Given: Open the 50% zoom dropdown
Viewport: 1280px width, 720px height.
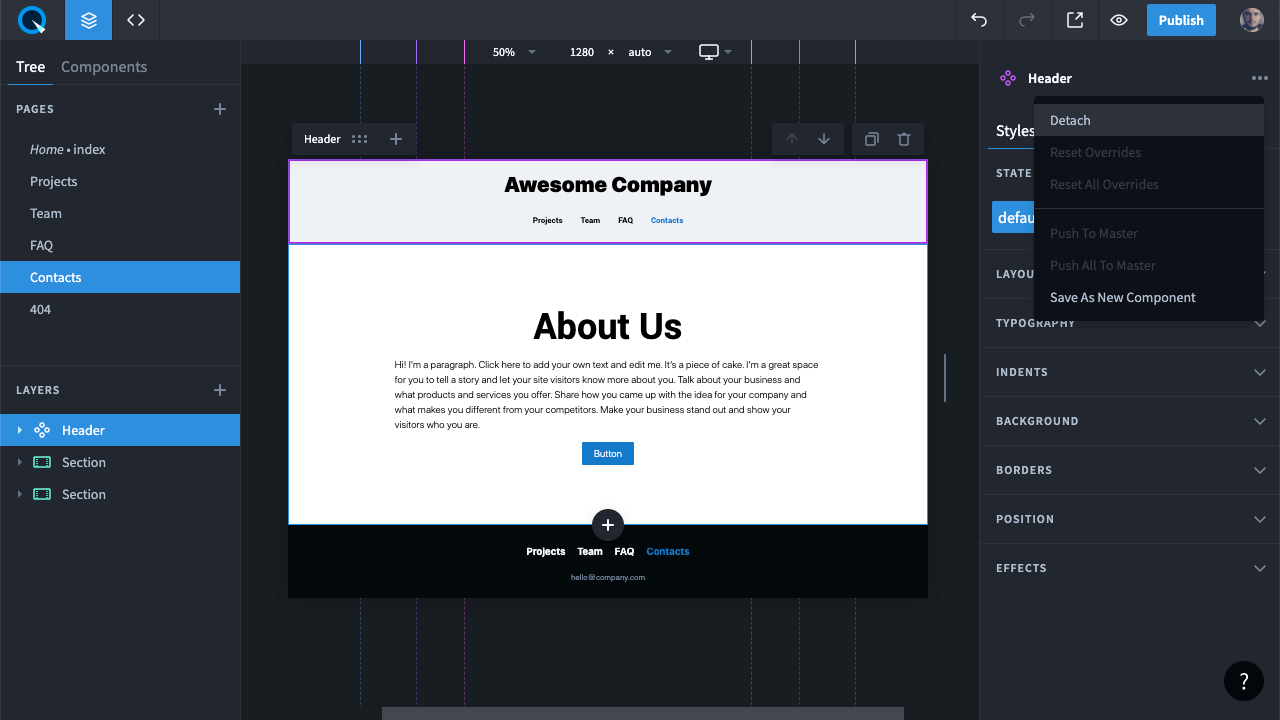Looking at the screenshot, I should click(514, 52).
